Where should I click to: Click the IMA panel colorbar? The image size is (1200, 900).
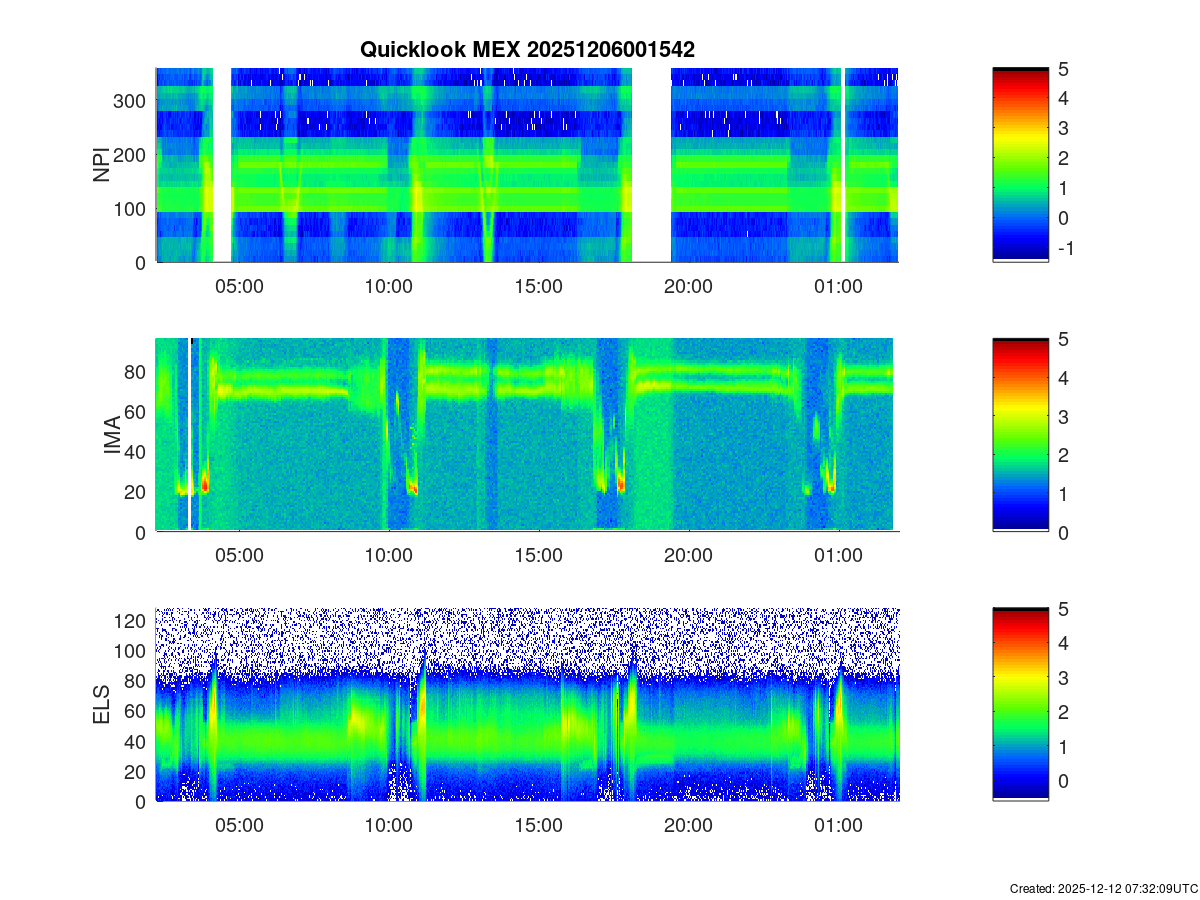pyautogui.click(x=1020, y=435)
